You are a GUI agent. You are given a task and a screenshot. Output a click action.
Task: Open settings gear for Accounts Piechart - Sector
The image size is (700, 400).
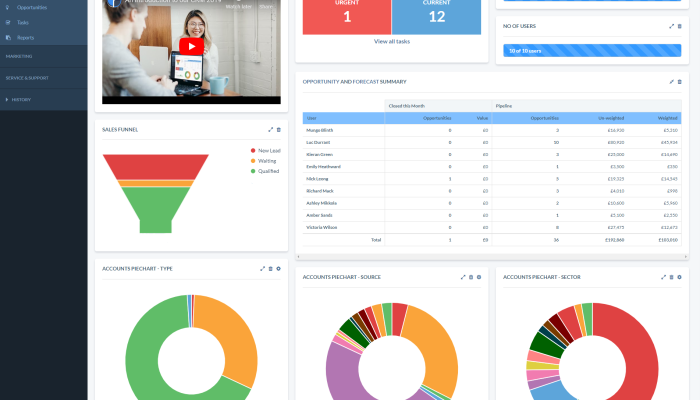(680, 277)
